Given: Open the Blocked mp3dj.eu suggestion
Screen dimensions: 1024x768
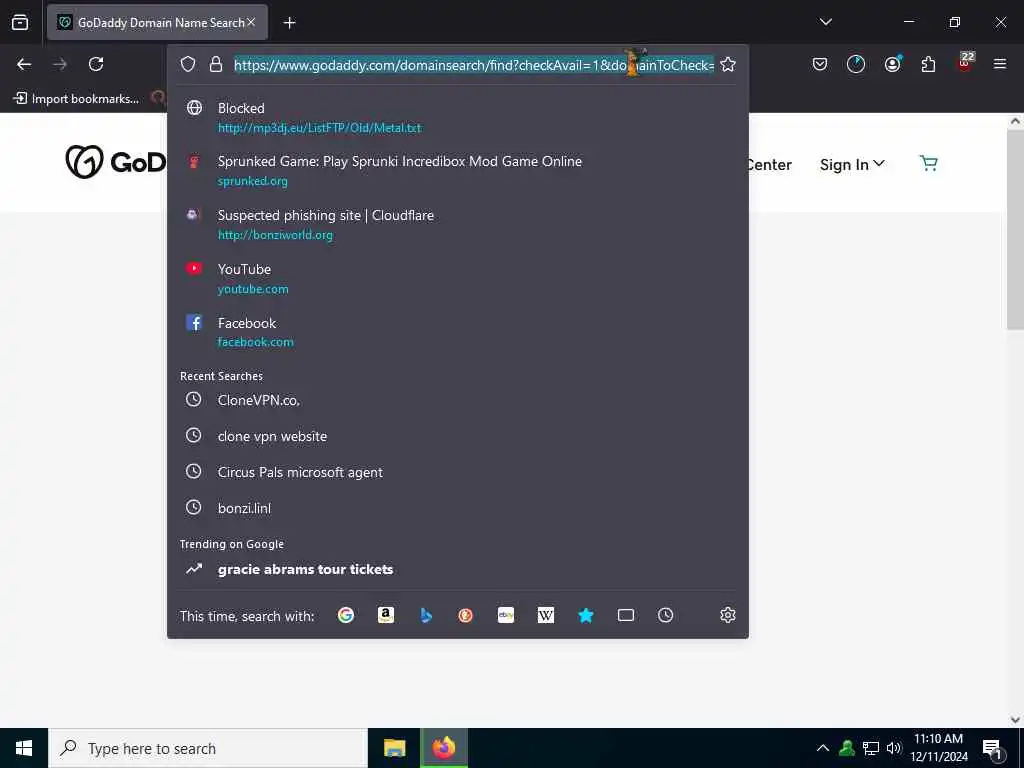Looking at the screenshot, I should coord(457,118).
